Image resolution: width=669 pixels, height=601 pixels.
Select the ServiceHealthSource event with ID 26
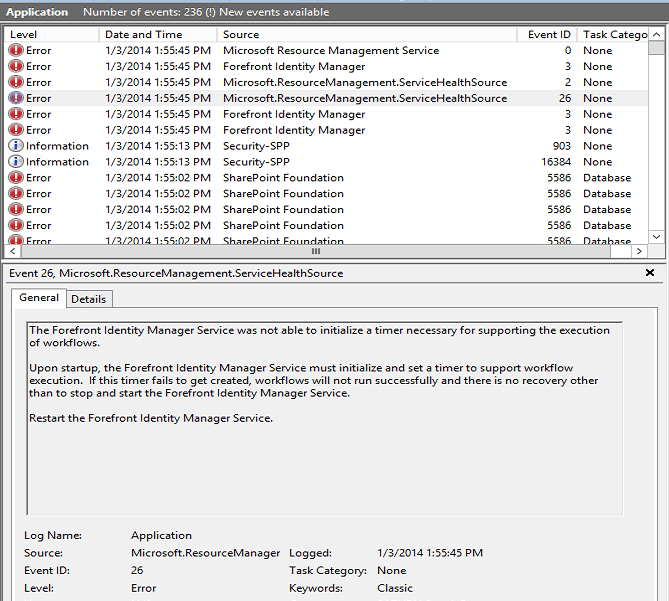[x=326, y=98]
